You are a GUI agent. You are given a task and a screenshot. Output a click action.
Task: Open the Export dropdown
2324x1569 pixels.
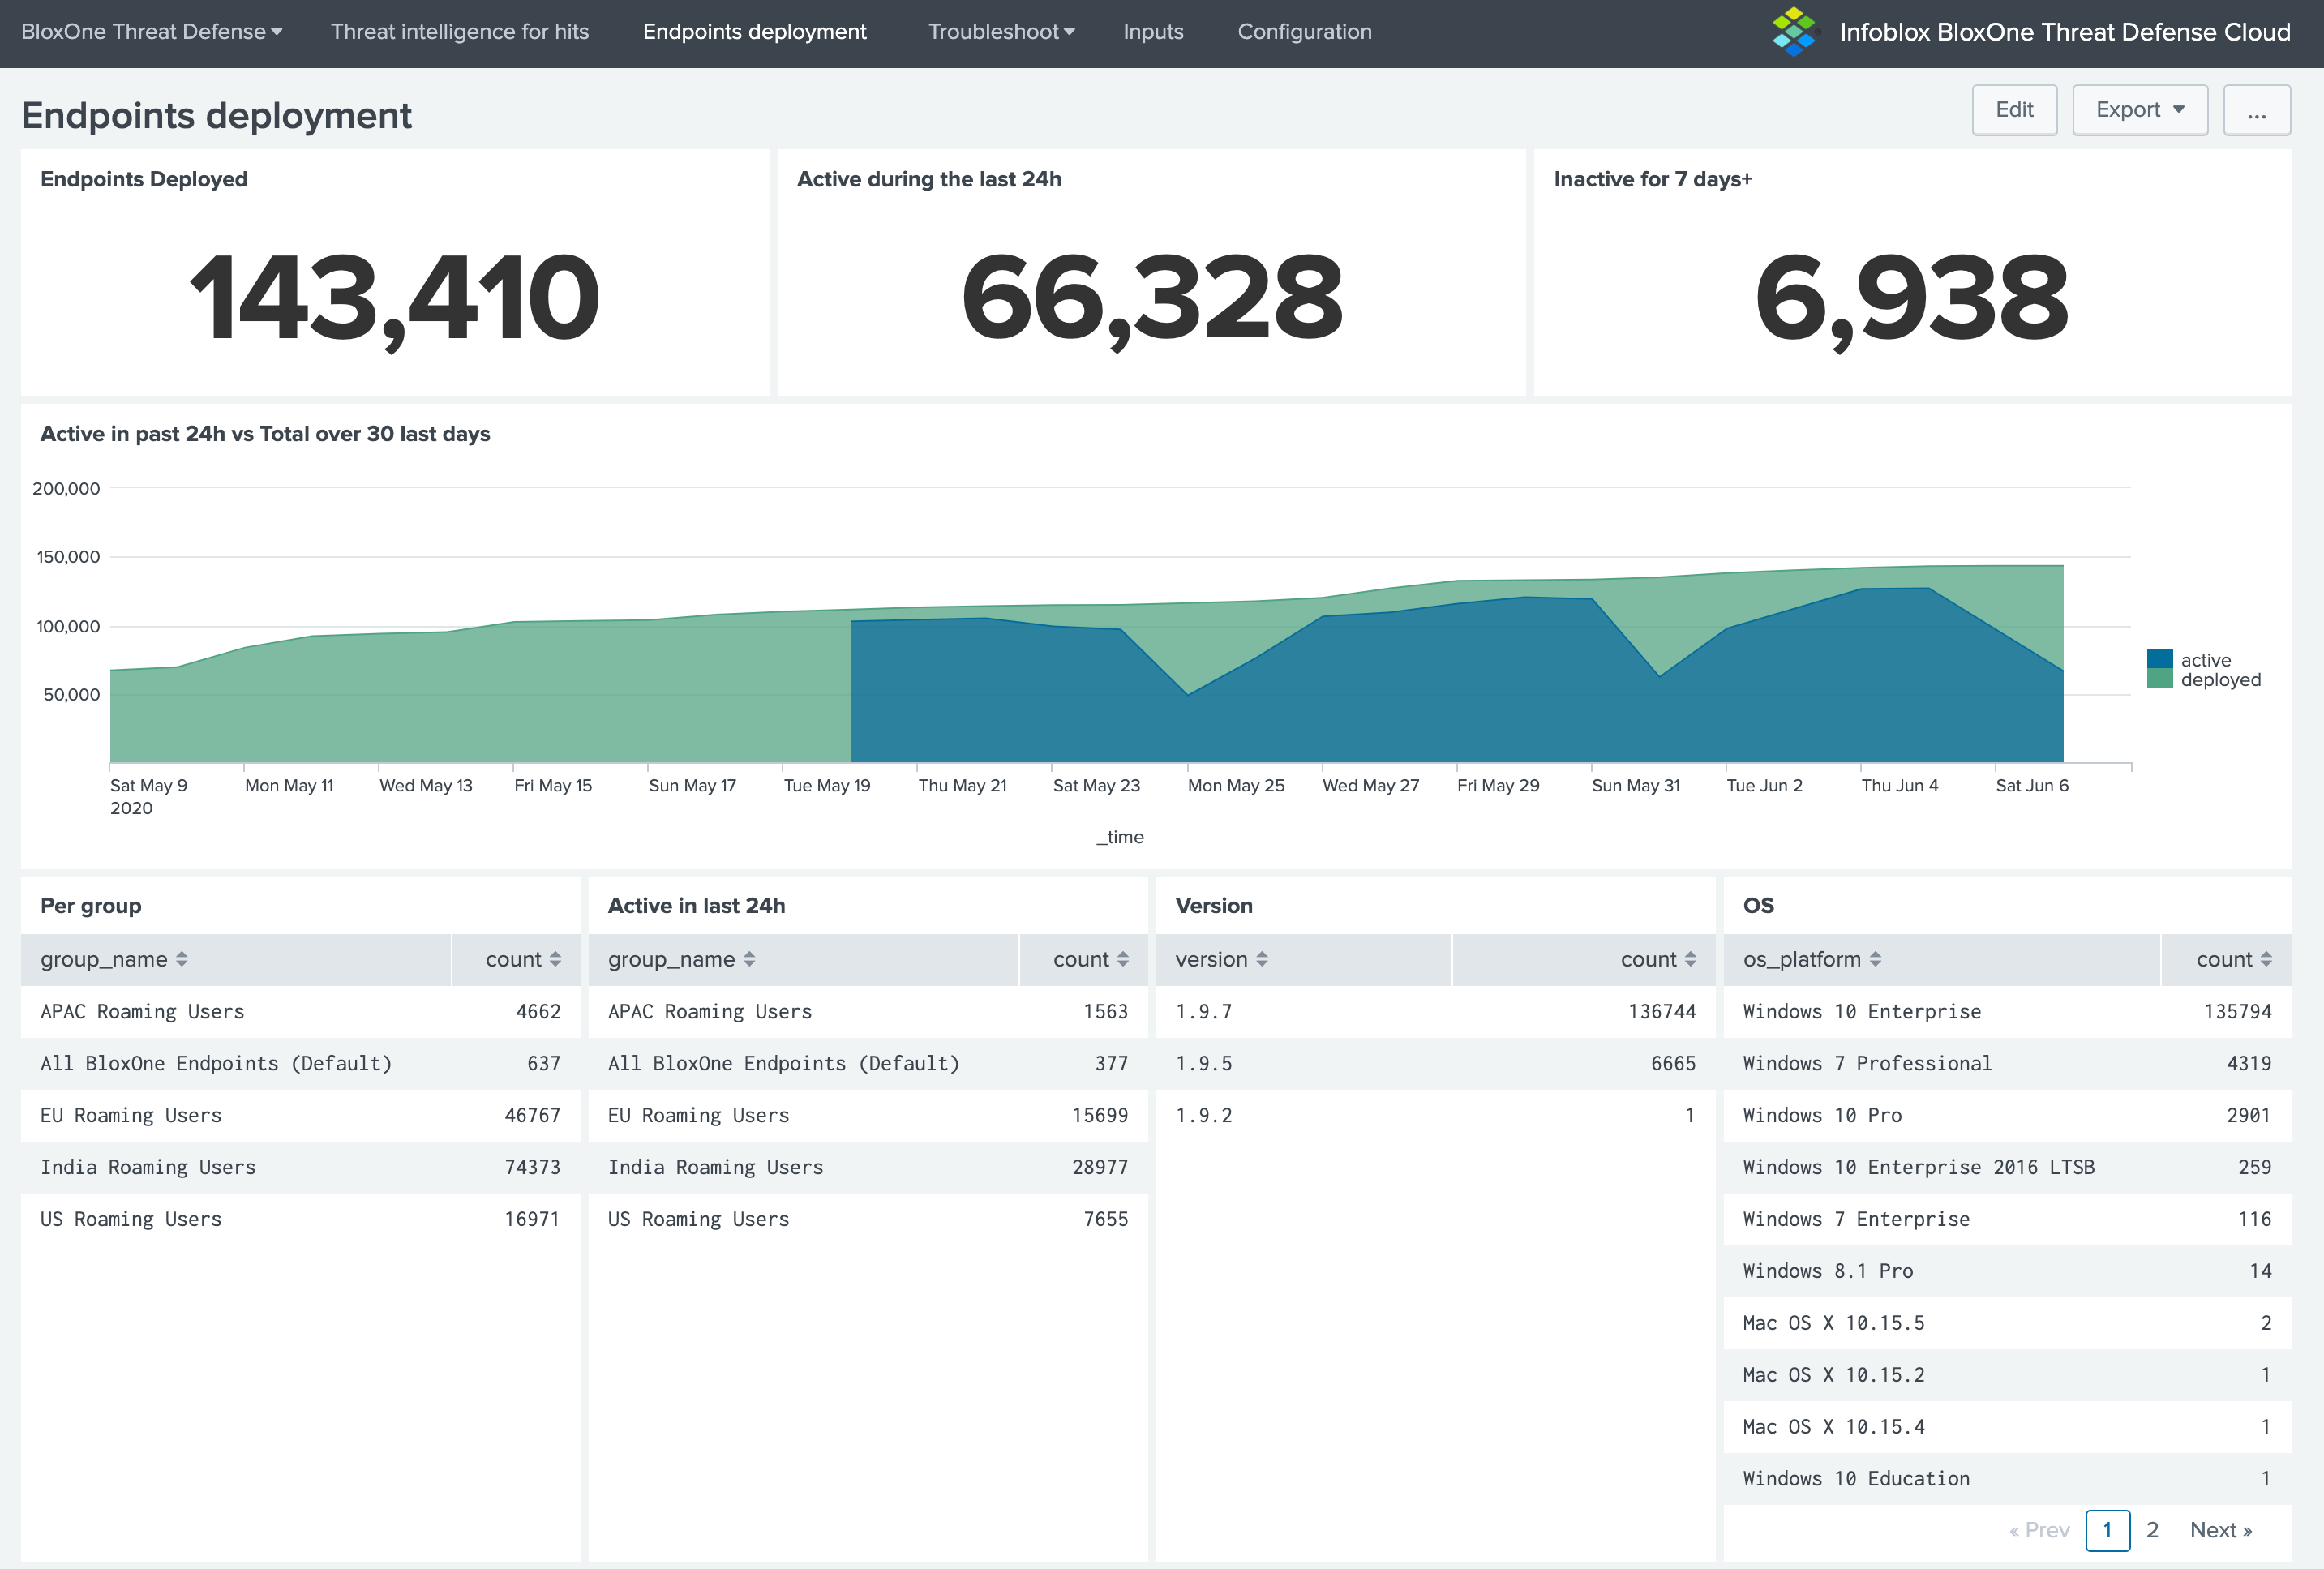coord(2139,110)
